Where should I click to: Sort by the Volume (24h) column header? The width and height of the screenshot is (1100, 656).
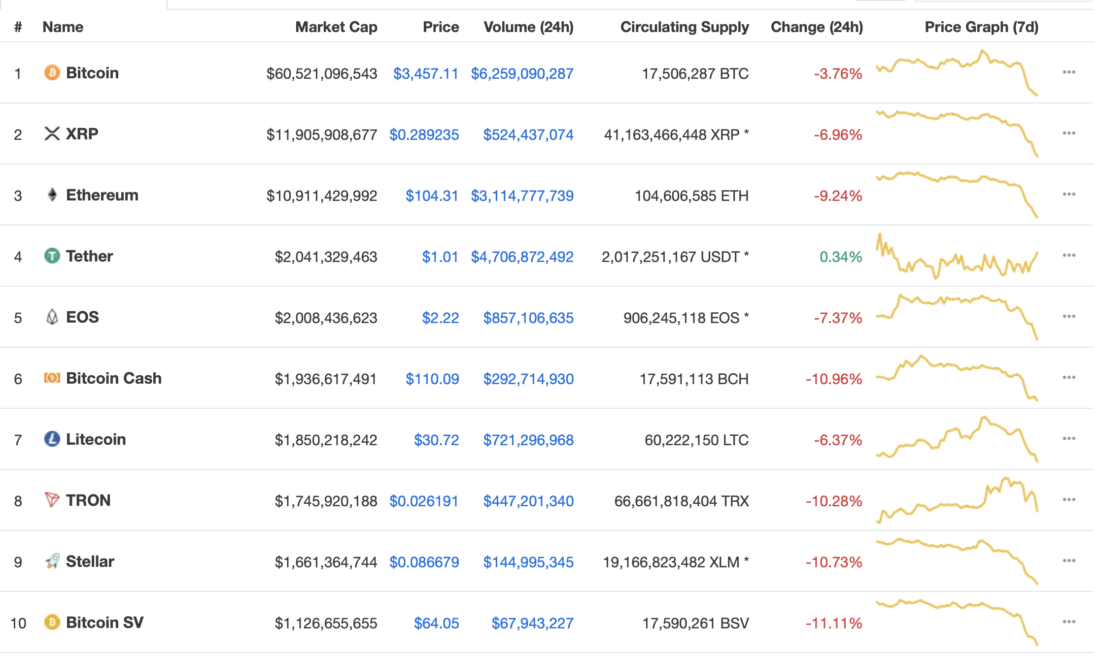click(x=528, y=27)
